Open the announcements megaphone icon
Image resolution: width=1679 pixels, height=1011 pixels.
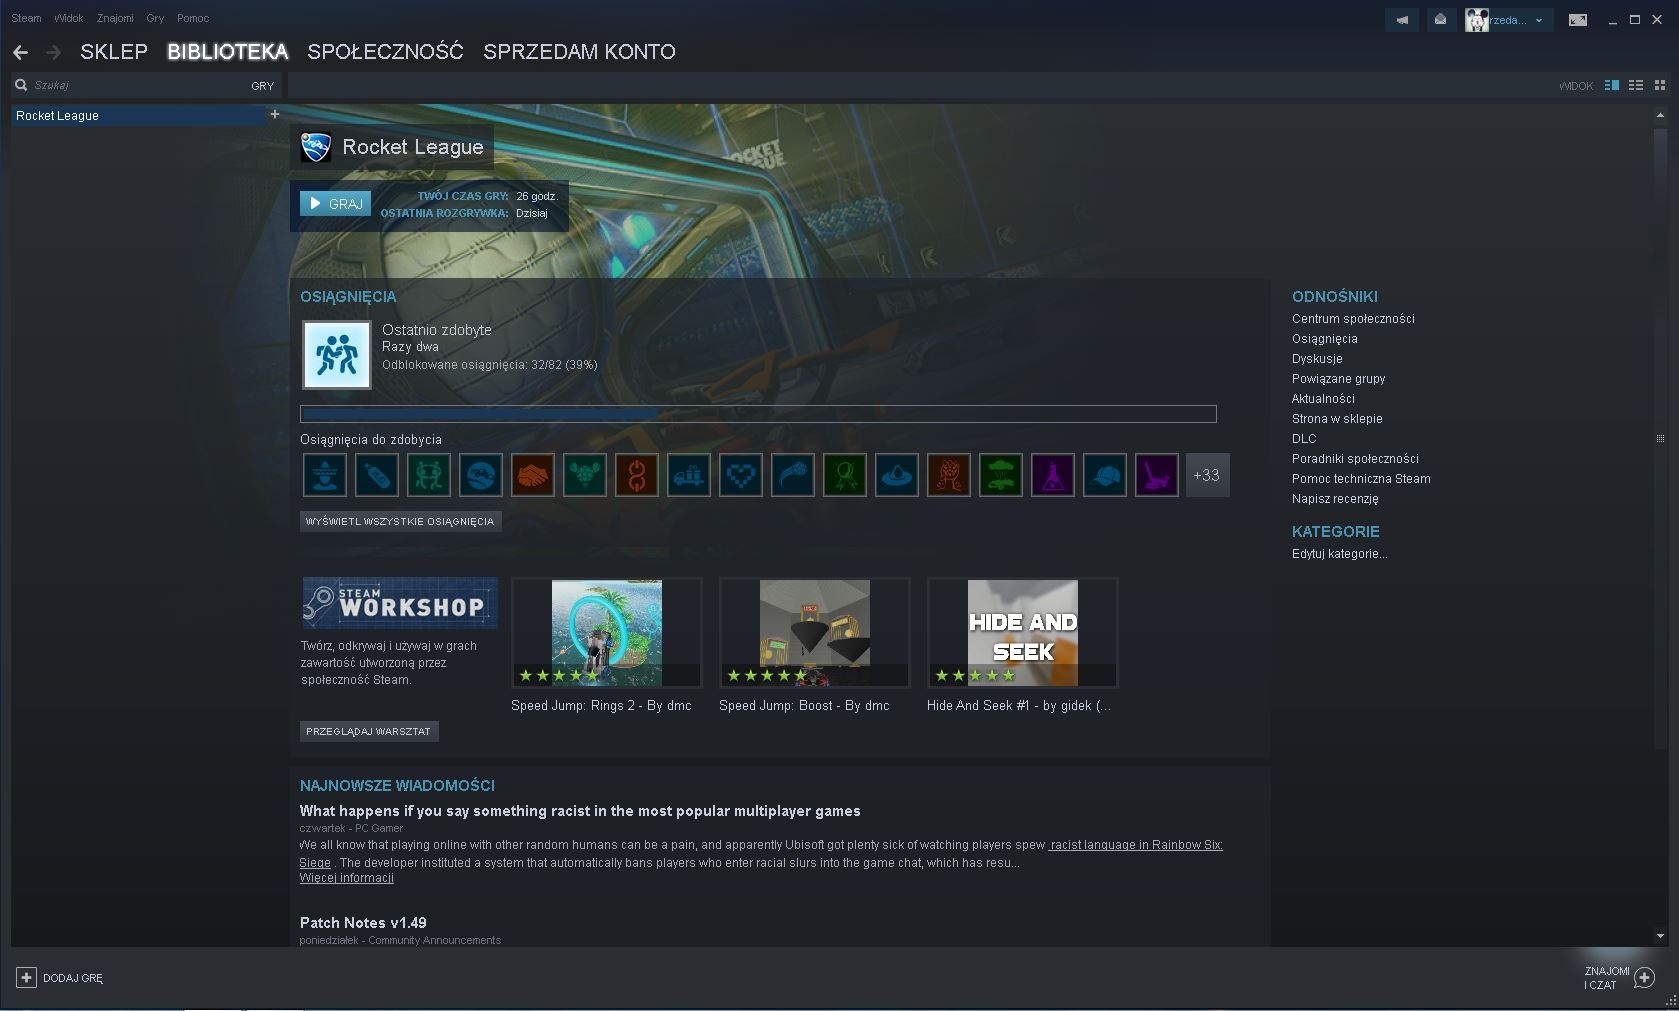(1402, 19)
